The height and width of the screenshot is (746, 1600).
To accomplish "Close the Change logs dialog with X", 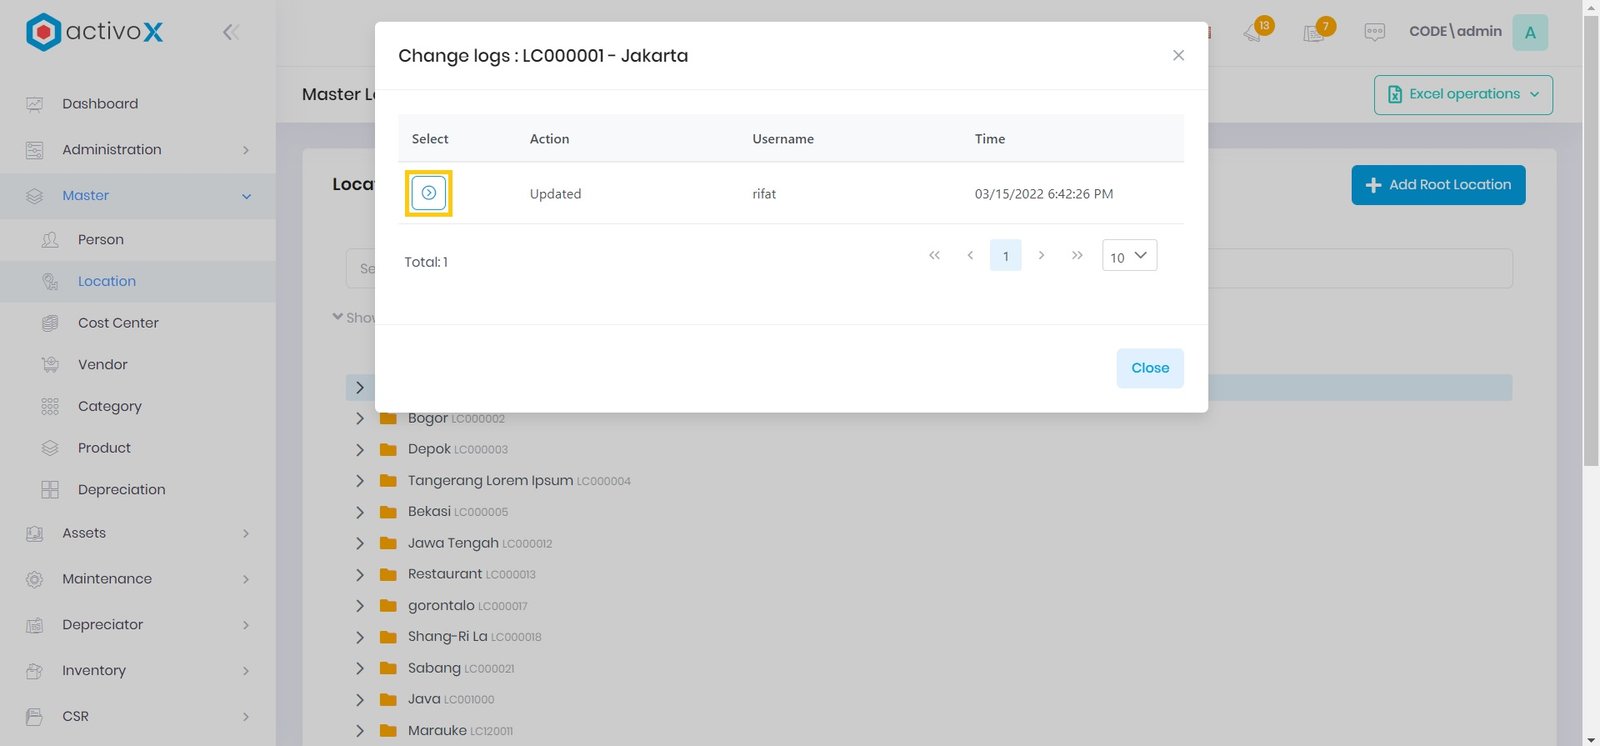I will point(1178,56).
